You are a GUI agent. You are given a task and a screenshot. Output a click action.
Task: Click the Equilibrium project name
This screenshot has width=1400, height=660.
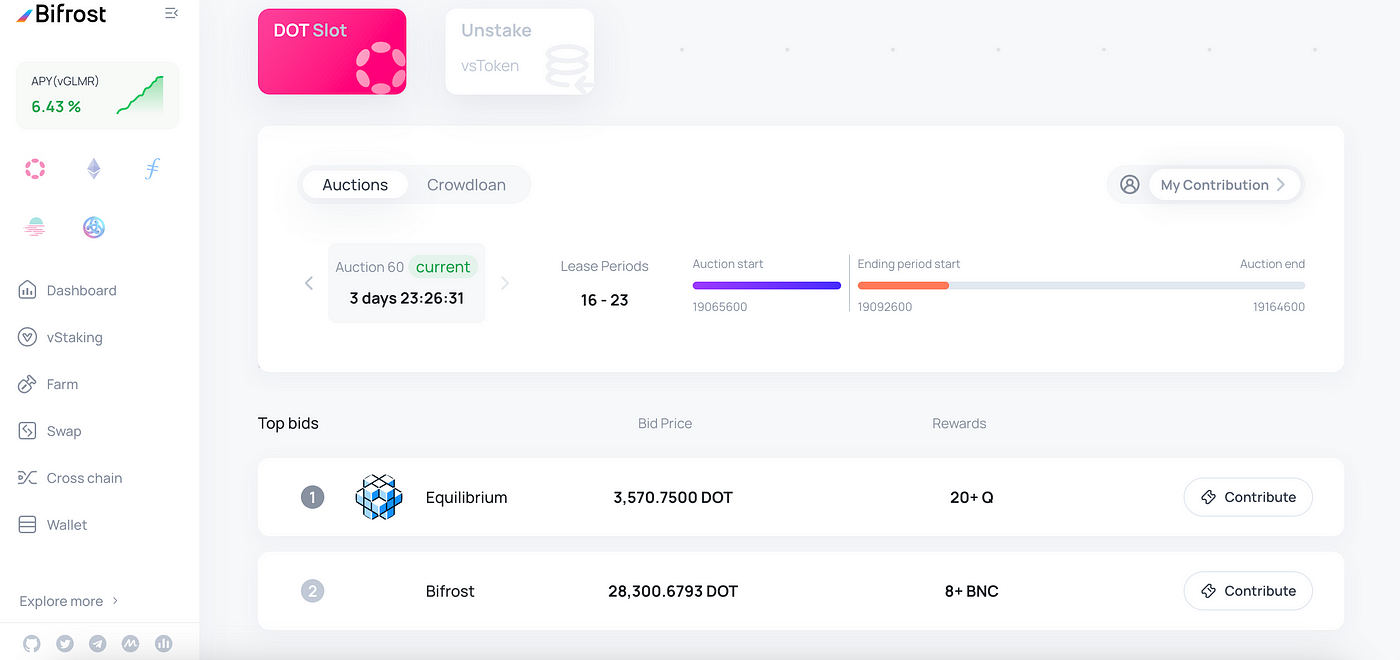tap(467, 497)
